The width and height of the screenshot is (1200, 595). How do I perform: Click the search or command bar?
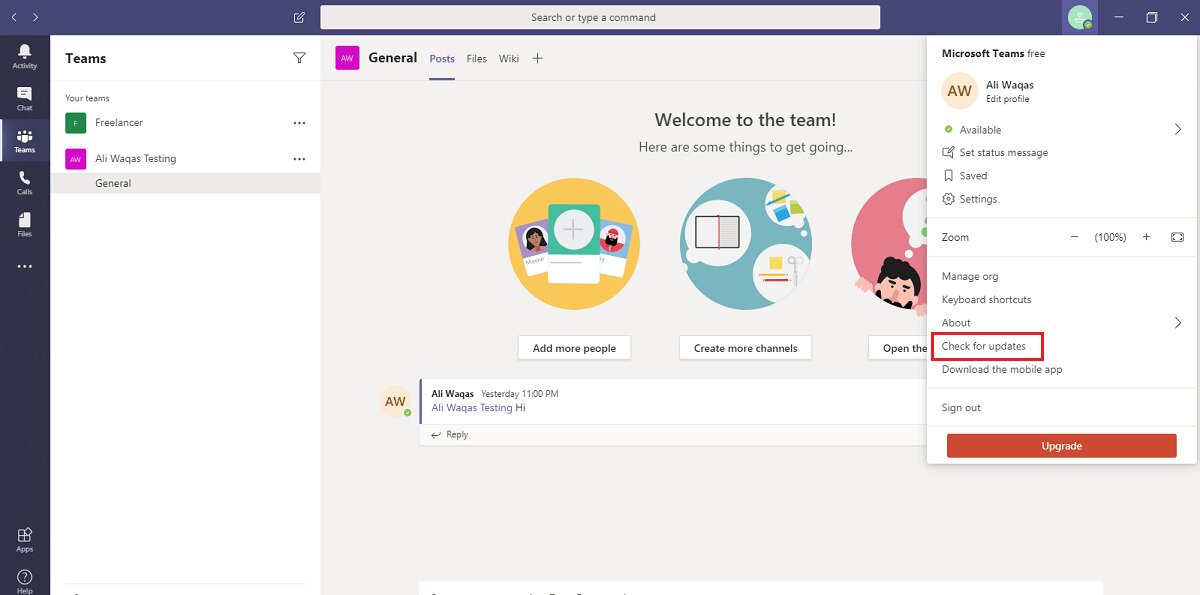click(x=599, y=17)
